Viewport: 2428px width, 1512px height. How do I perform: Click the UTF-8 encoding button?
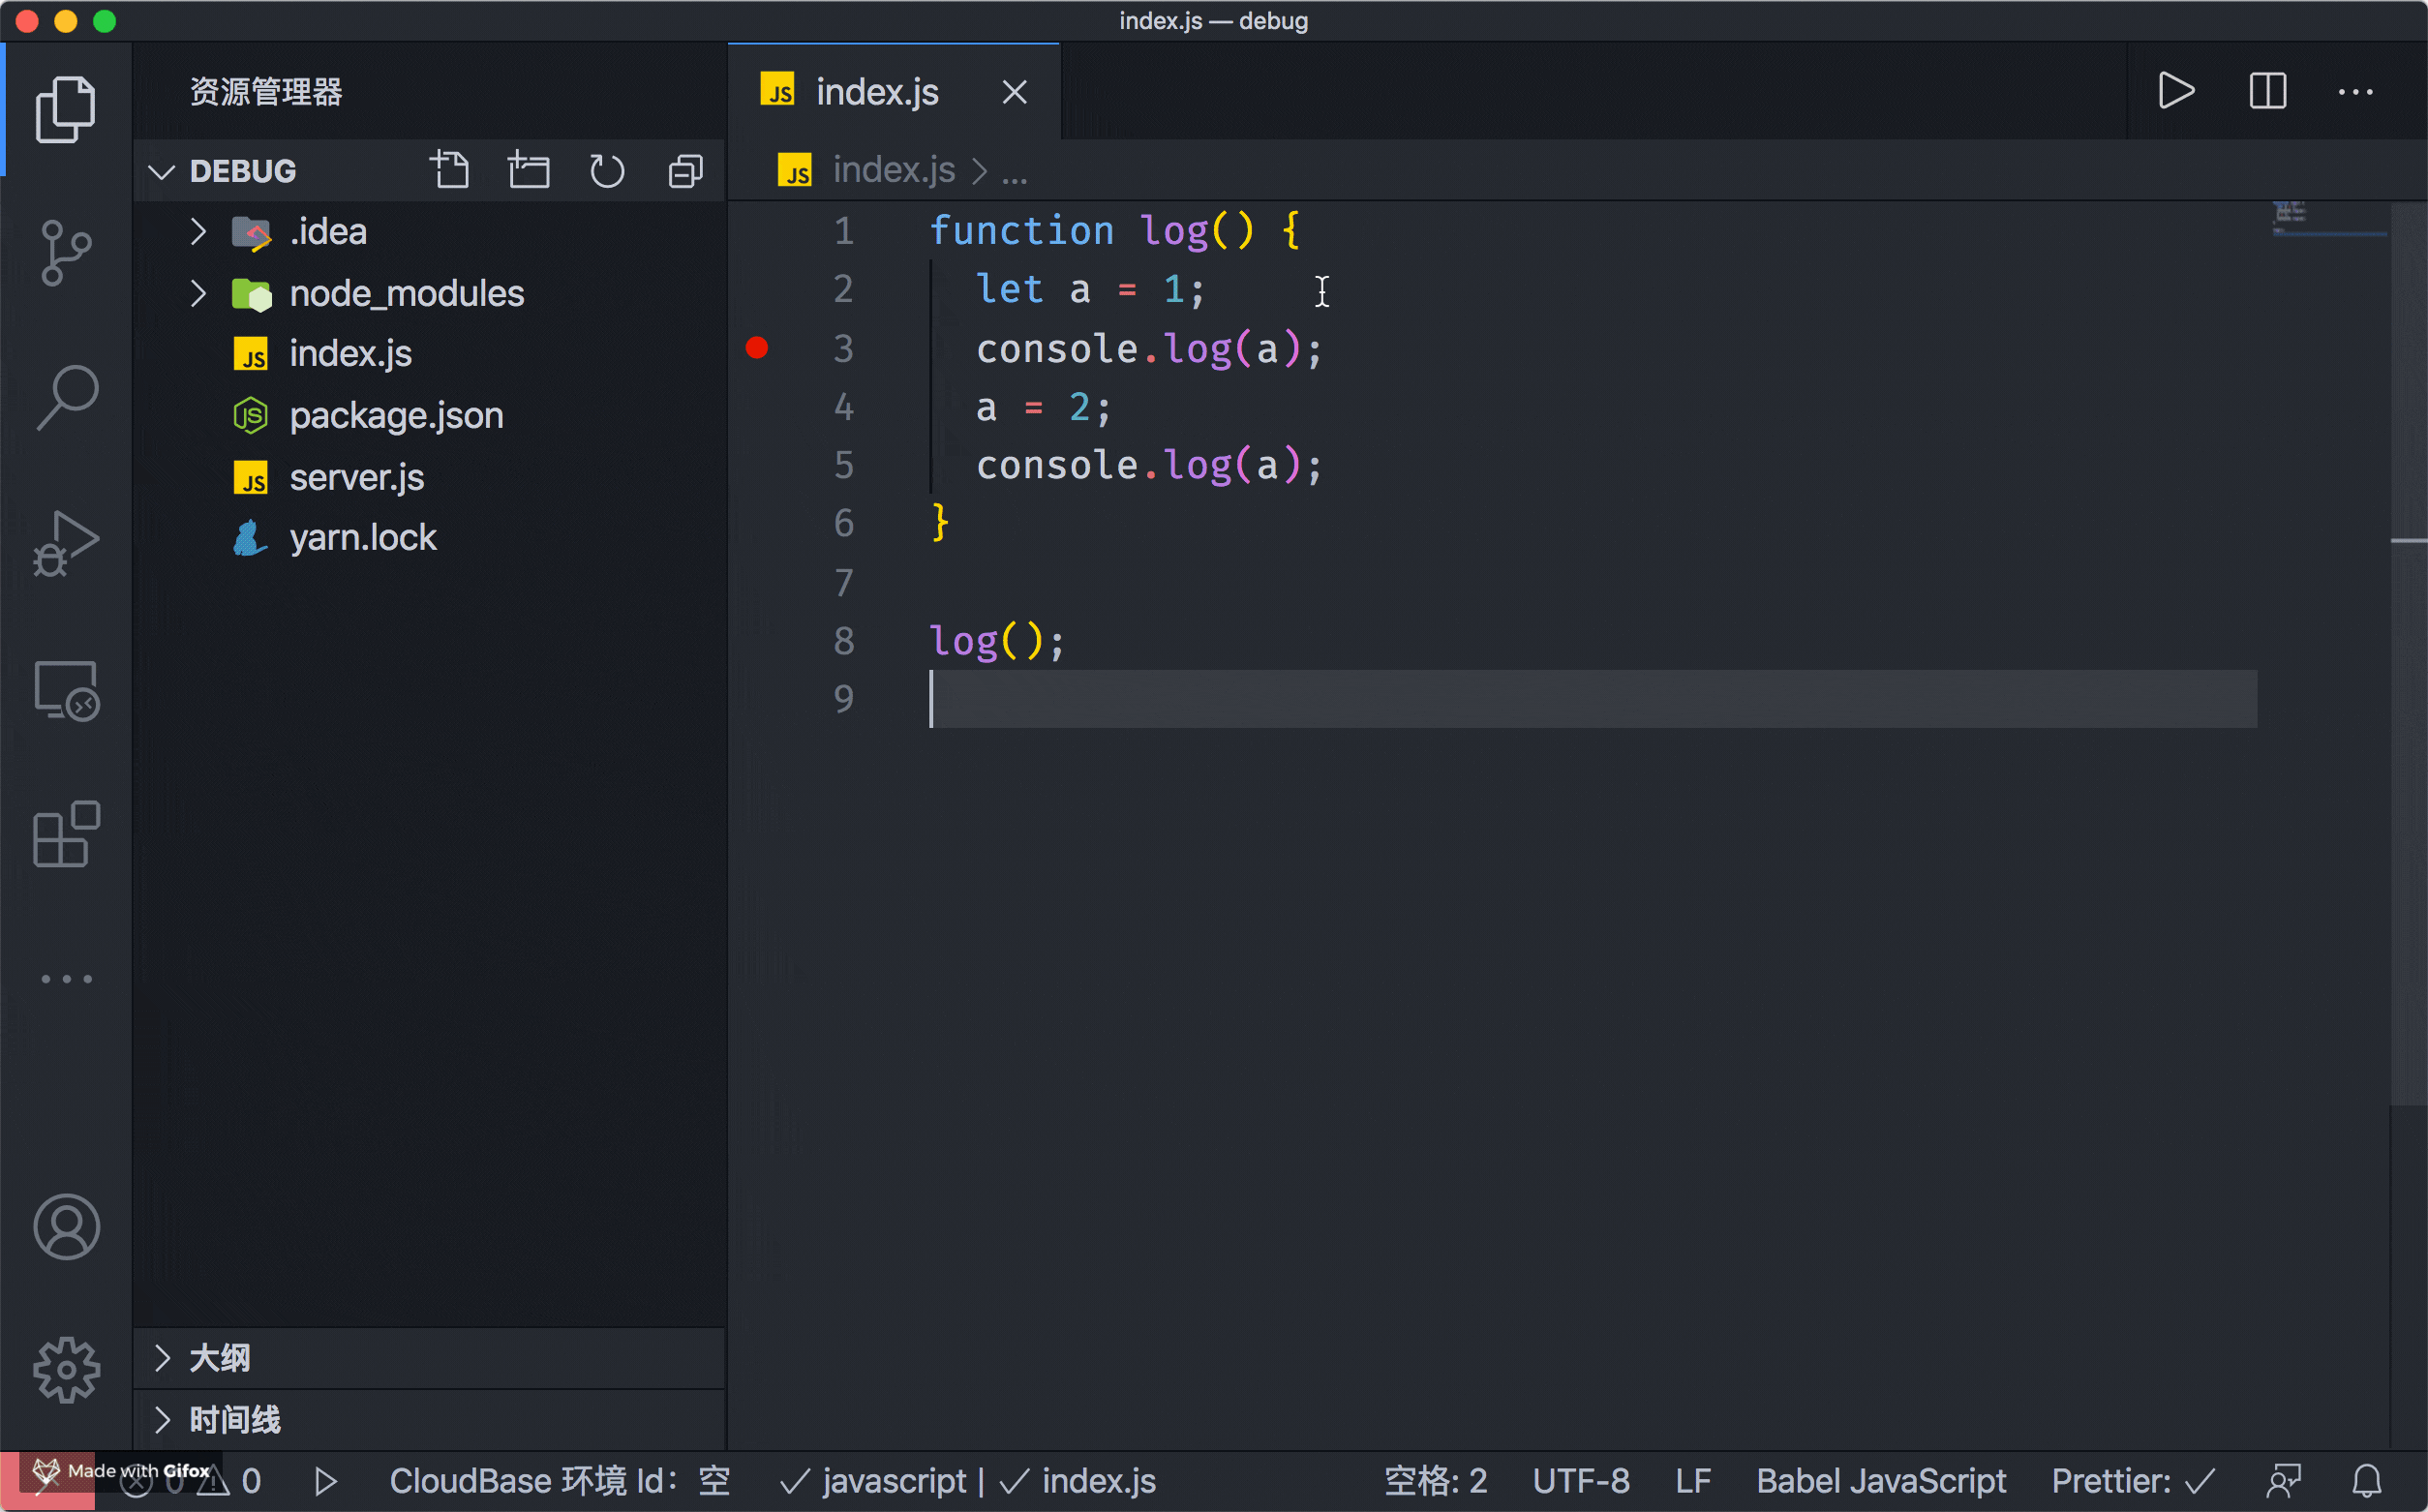click(1580, 1481)
